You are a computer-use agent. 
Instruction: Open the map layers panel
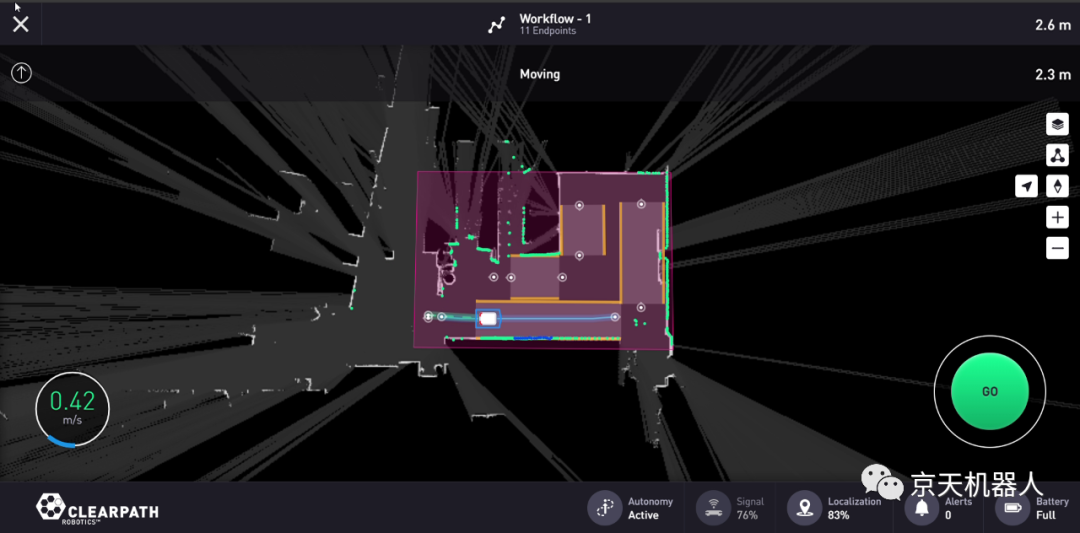tap(1057, 124)
